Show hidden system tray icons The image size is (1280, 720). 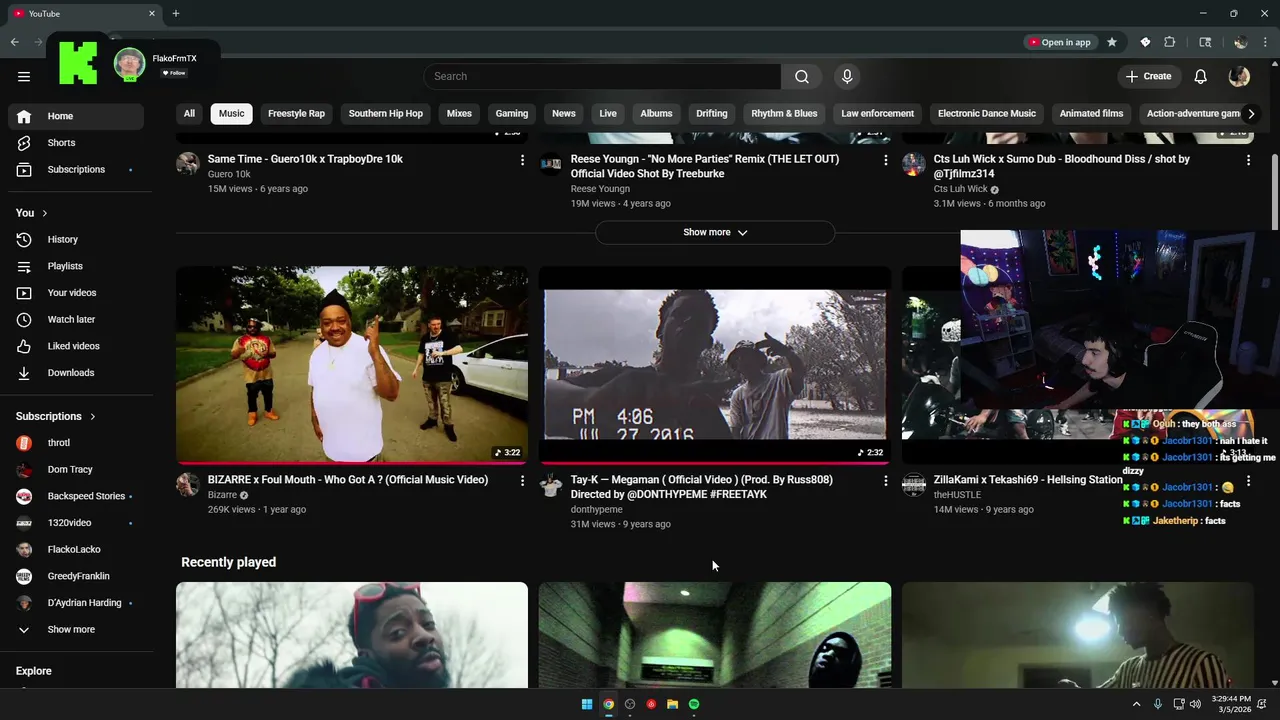pos(1137,704)
